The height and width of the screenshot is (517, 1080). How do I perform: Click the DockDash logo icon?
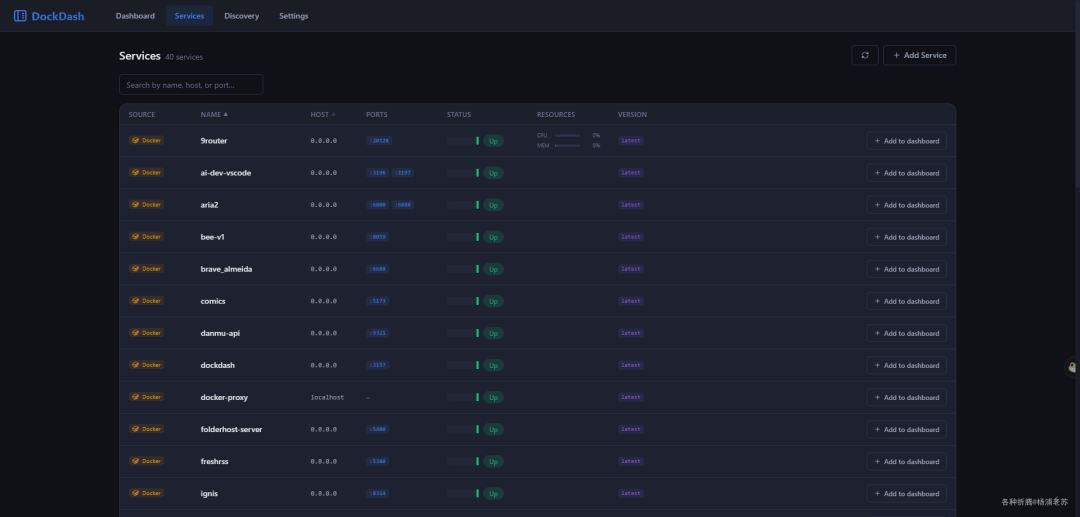point(20,16)
